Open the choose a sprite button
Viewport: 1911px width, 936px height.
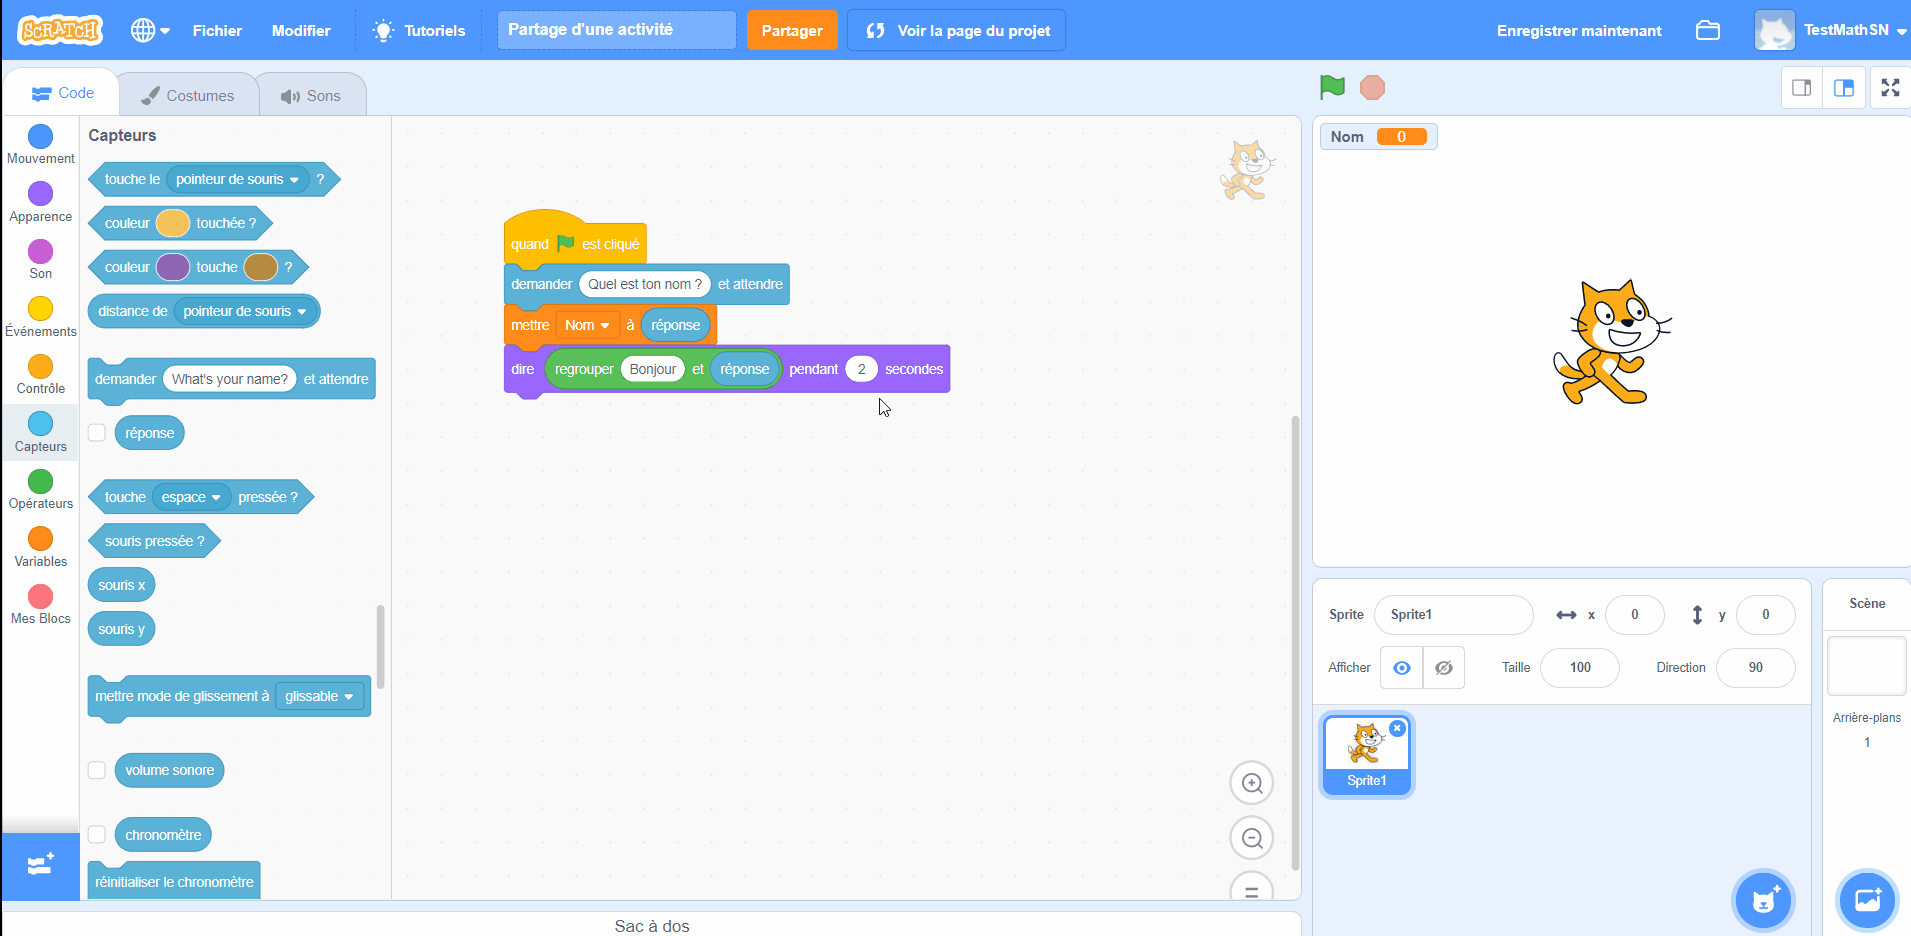(1764, 900)
